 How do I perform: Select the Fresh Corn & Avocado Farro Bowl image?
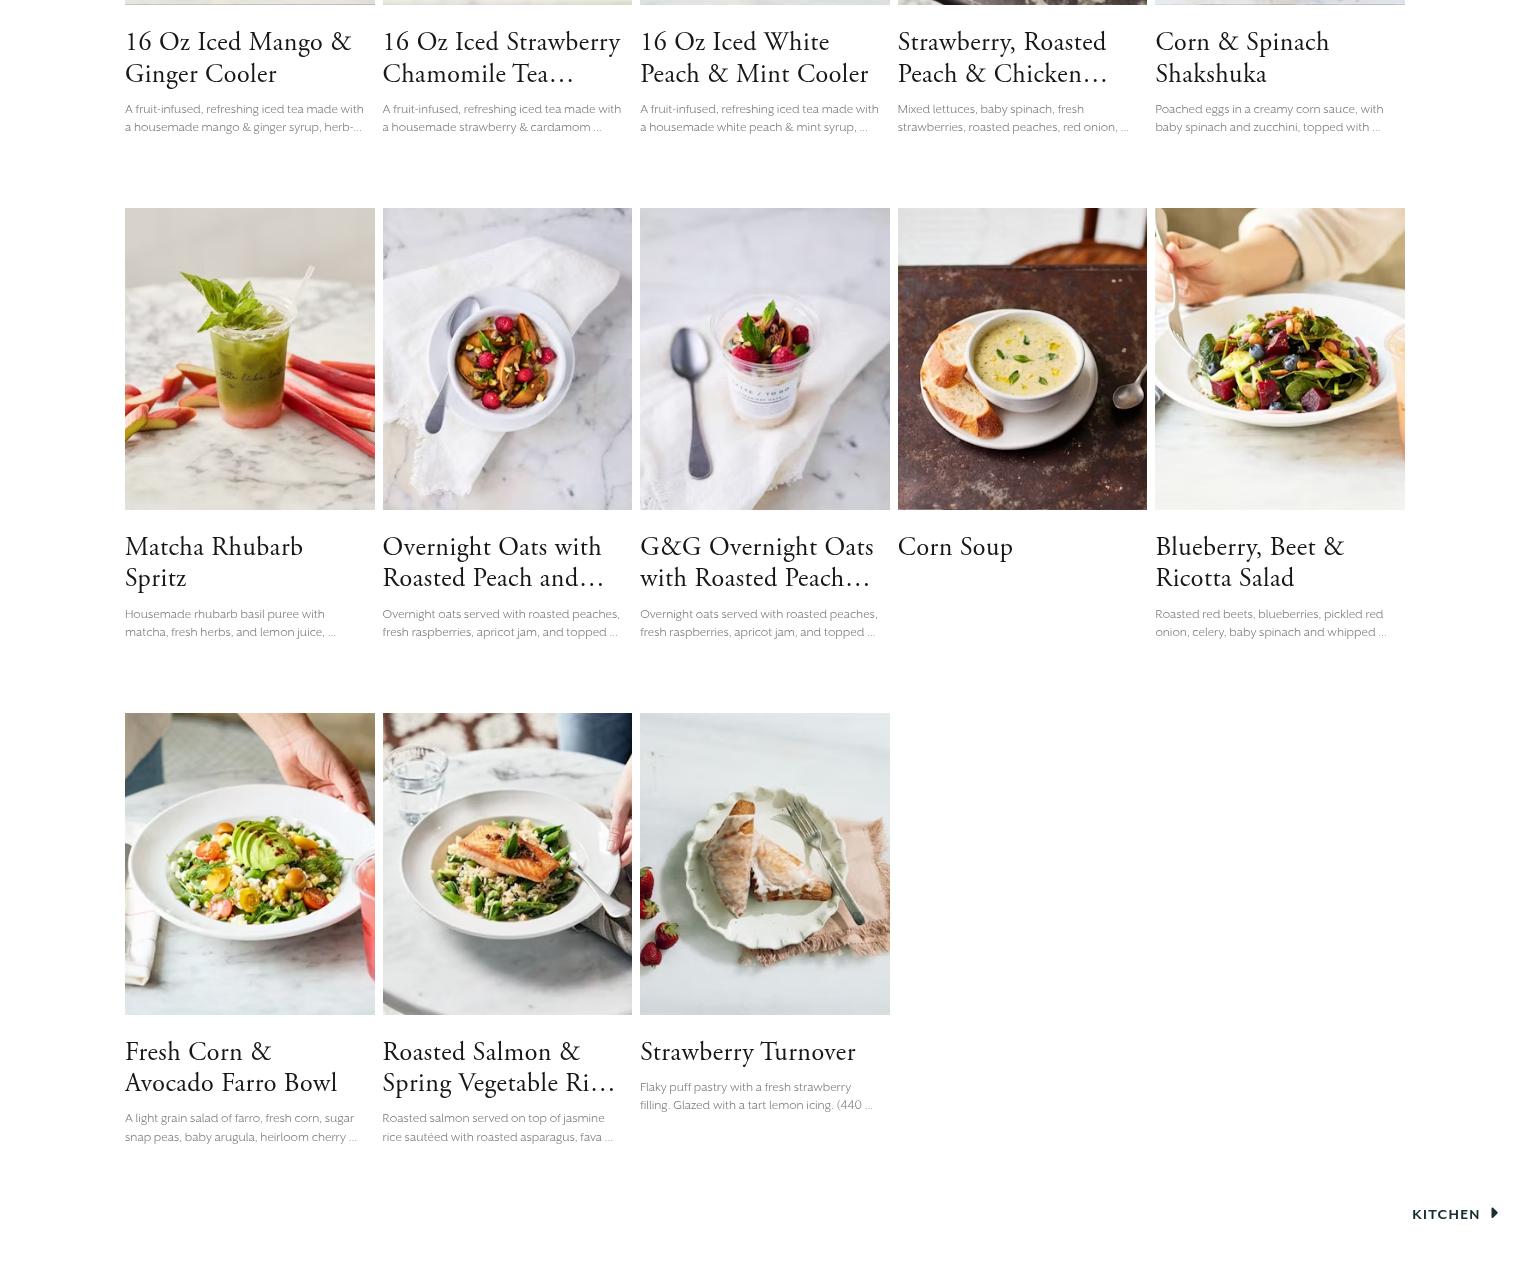tap(250, 864)
